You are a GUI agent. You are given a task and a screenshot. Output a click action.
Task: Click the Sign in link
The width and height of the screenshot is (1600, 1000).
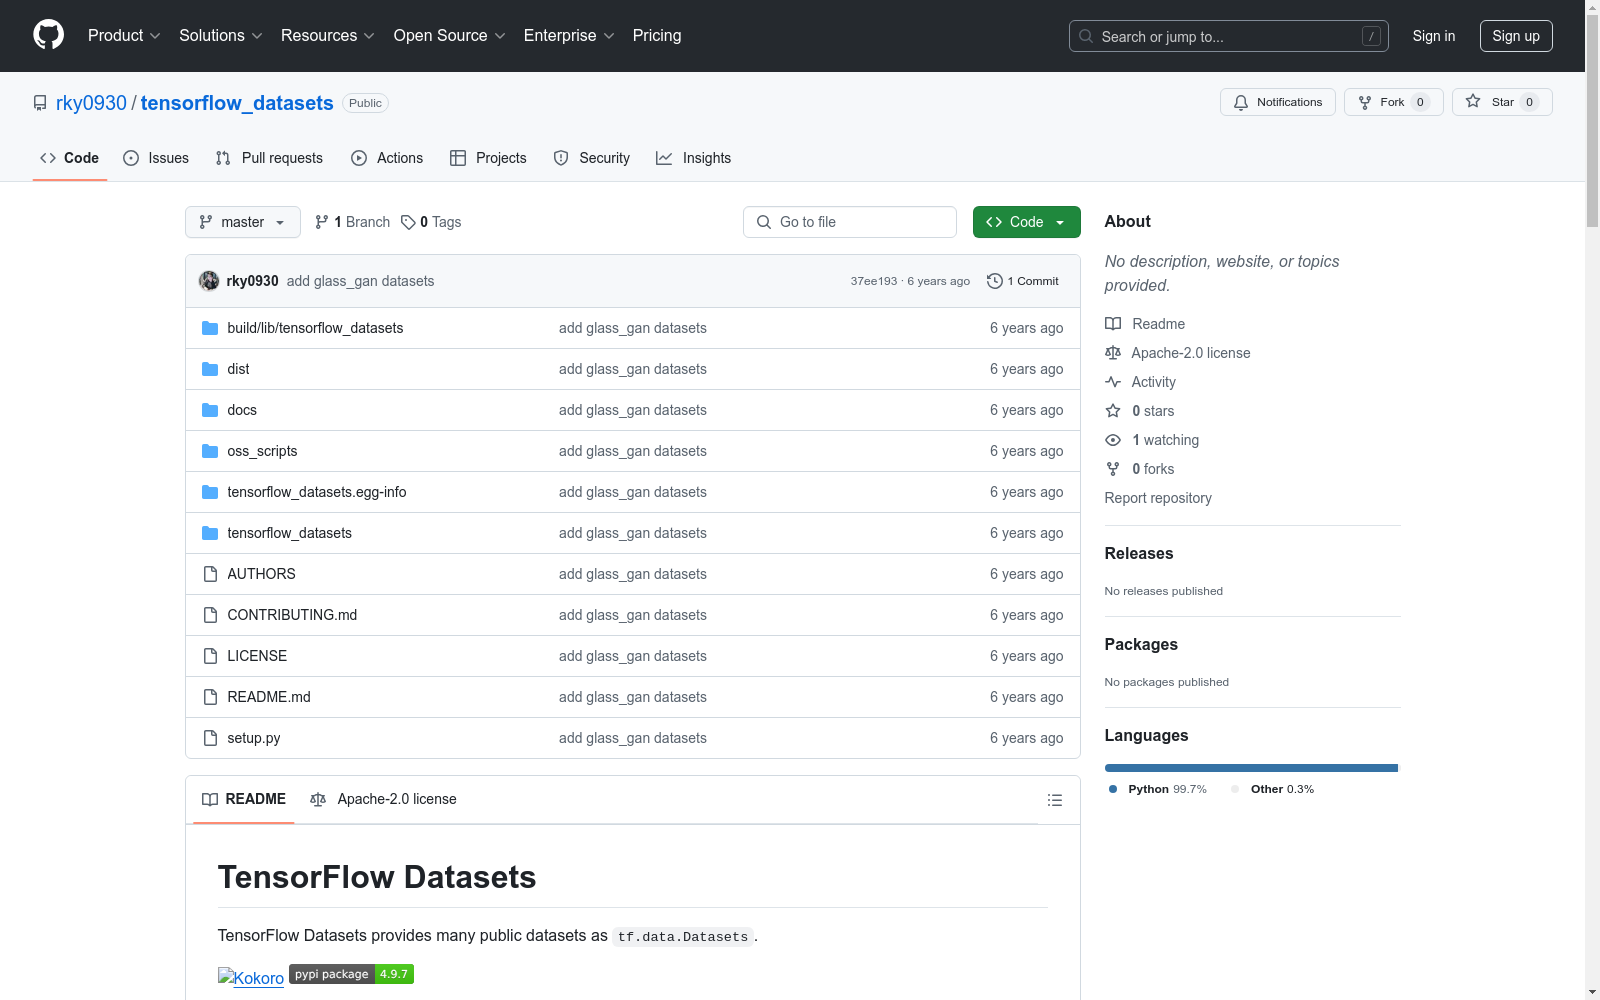pyautogui.click(x=1434, y=36)
